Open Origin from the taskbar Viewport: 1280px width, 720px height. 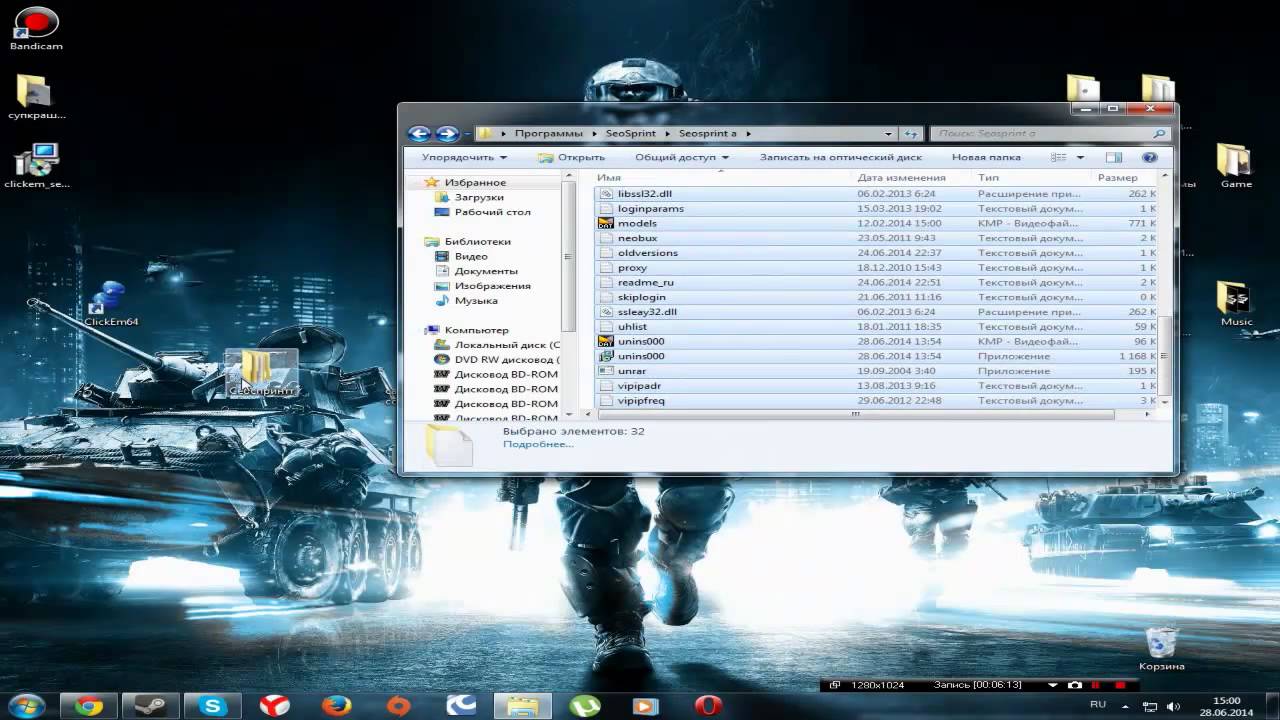(399, 706)
